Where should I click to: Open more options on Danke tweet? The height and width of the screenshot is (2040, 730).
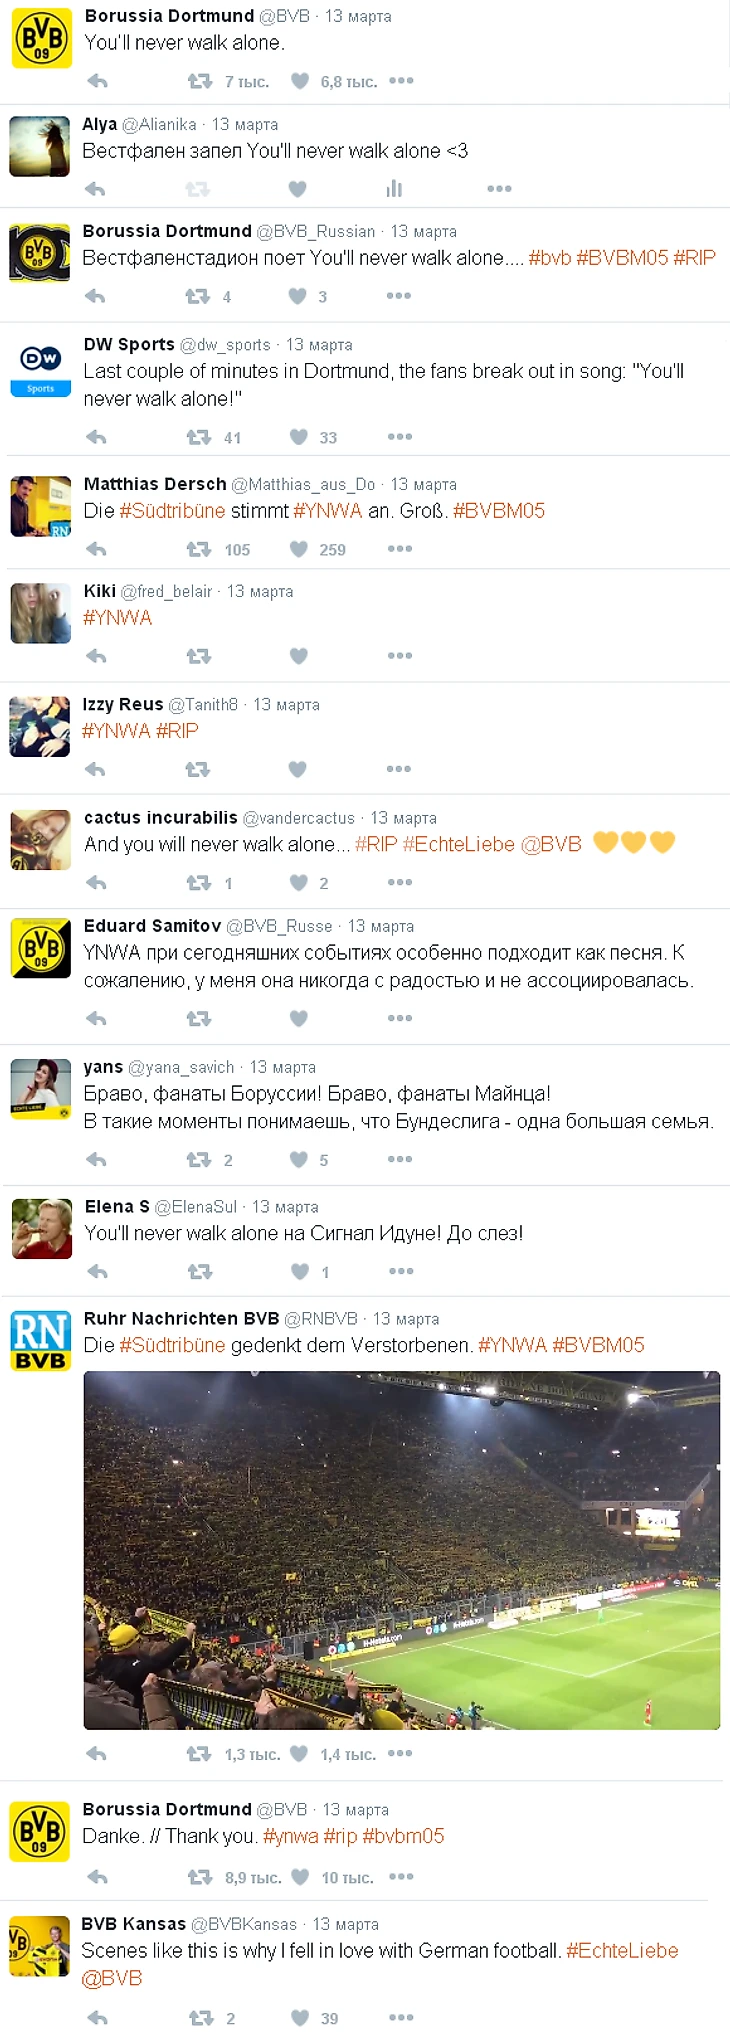[401, 1876]
